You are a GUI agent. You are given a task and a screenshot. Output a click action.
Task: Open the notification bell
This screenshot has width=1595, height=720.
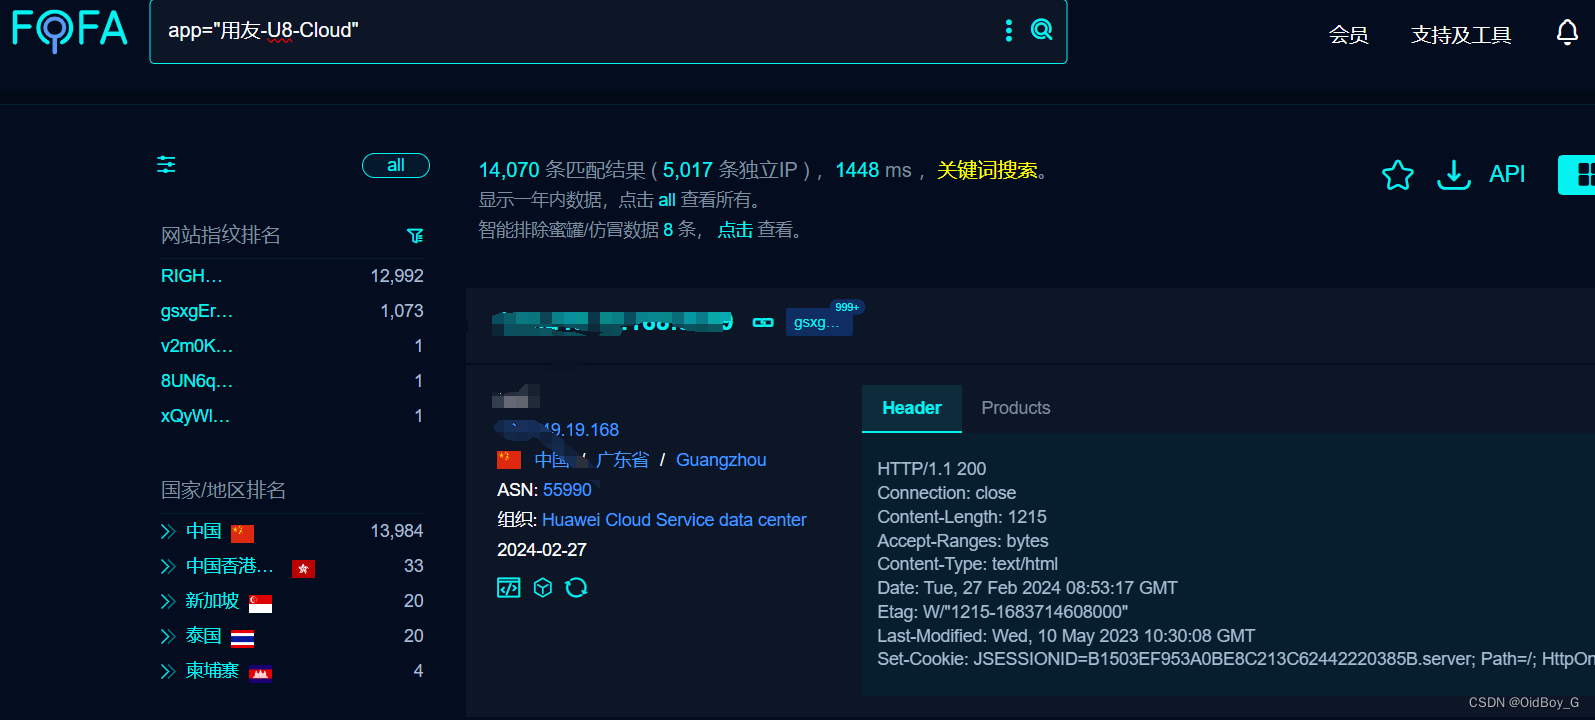pyautogui.click(x=1567, y=33)
